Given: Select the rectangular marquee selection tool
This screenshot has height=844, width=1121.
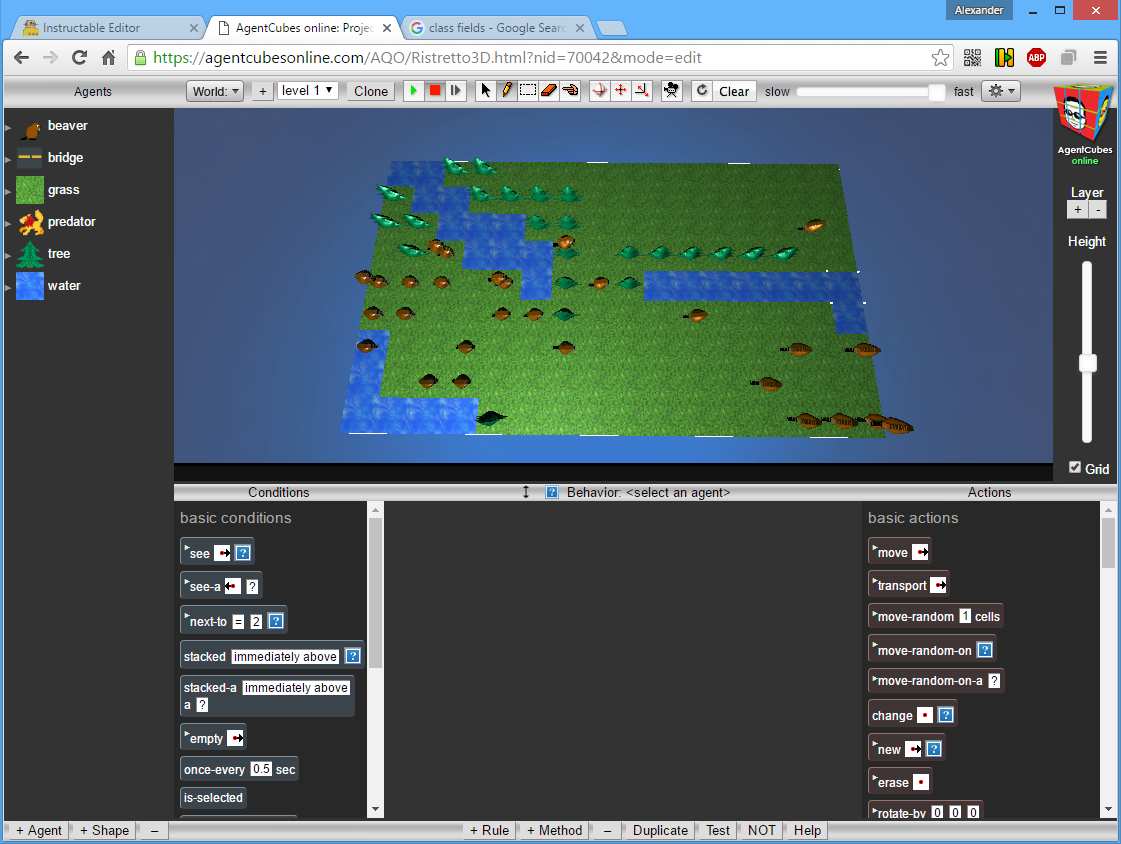Looking at the screenshot, I should click(528, 91).
